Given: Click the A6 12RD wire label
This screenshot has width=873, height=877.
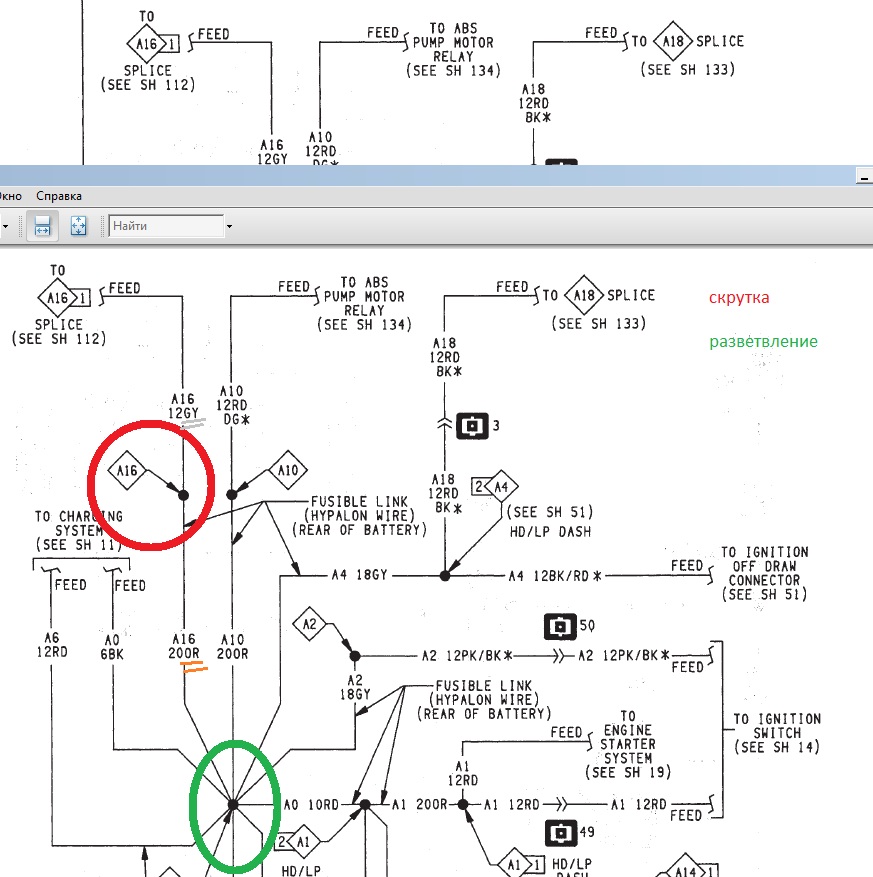Looking at the screenshot, I should pos(52,645).
